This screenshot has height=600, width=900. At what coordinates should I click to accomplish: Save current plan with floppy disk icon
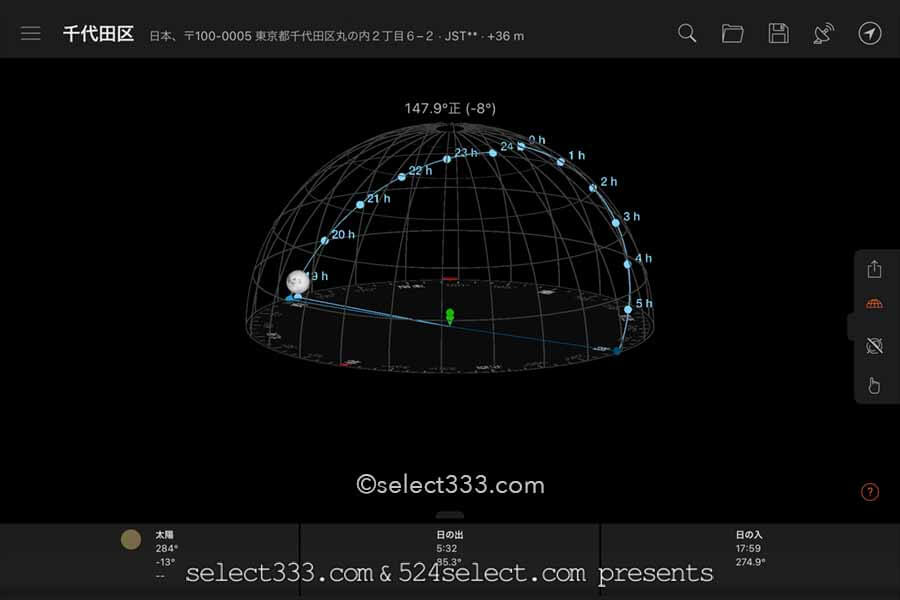click(x=778, y=33)
